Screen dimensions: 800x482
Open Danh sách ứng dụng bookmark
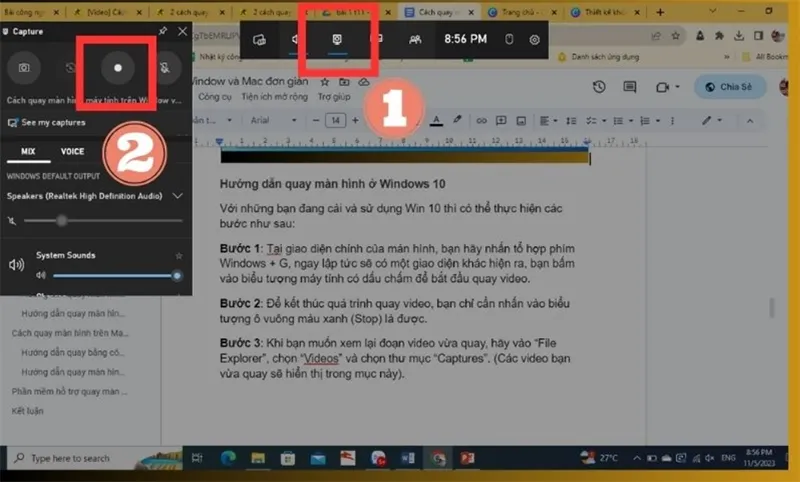click(598, 57)
